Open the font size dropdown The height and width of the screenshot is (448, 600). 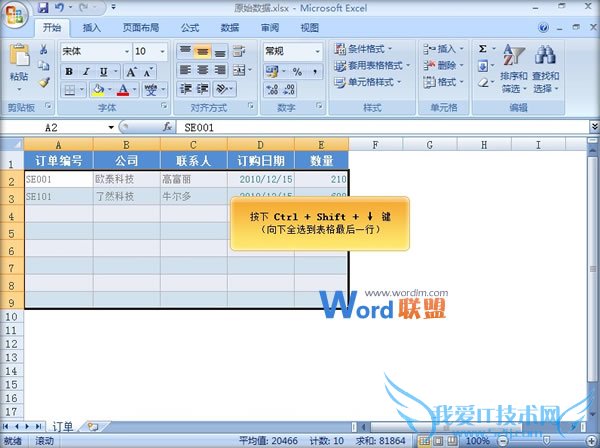(x=162, y=51)
